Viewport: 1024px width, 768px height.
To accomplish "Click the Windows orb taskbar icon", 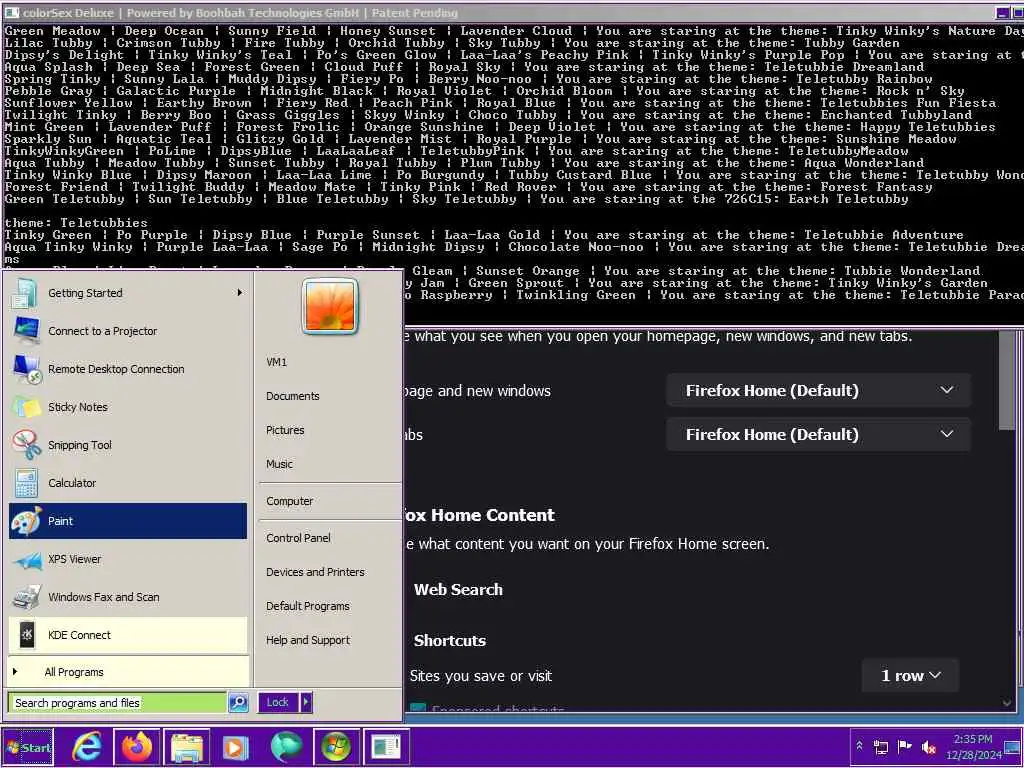I will click(336, 747).
